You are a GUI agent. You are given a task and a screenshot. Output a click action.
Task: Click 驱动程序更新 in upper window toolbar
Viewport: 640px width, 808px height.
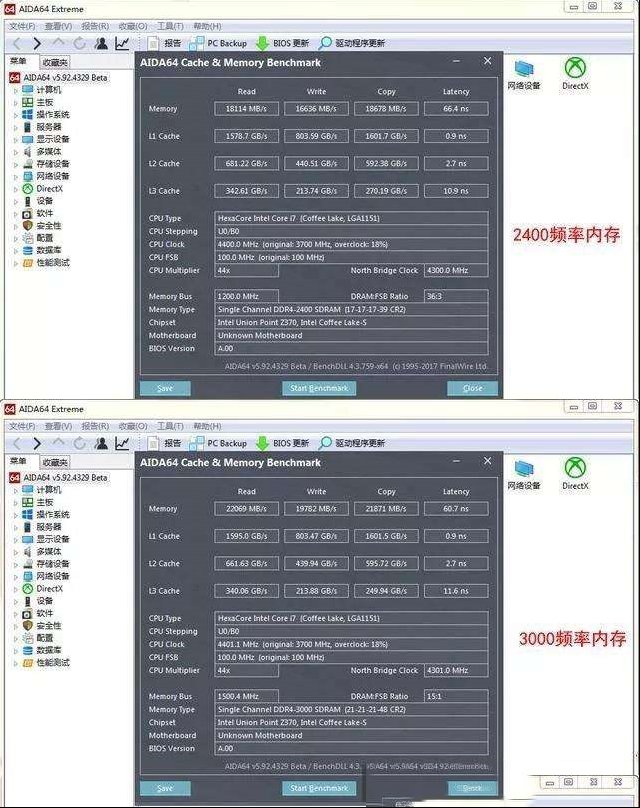[x=351, y=43]
